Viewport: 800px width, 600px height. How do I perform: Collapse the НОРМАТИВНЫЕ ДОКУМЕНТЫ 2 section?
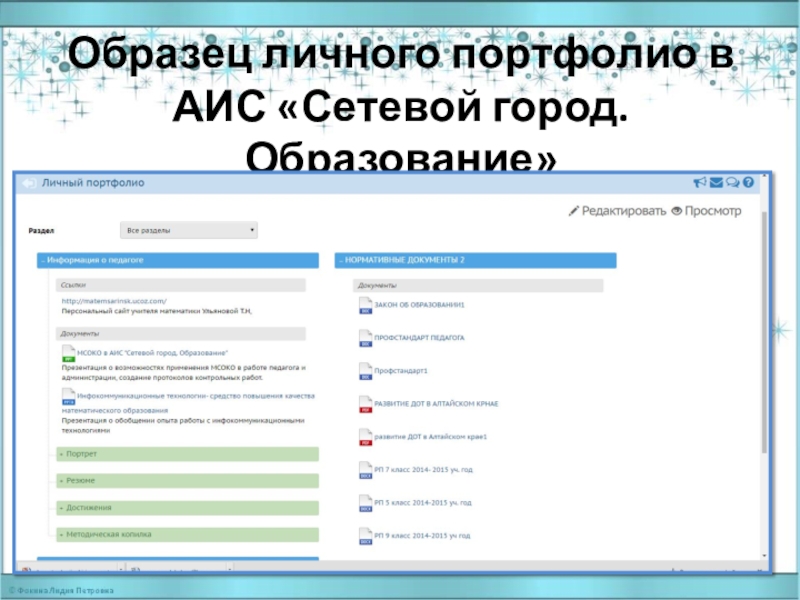click(475, 260)
